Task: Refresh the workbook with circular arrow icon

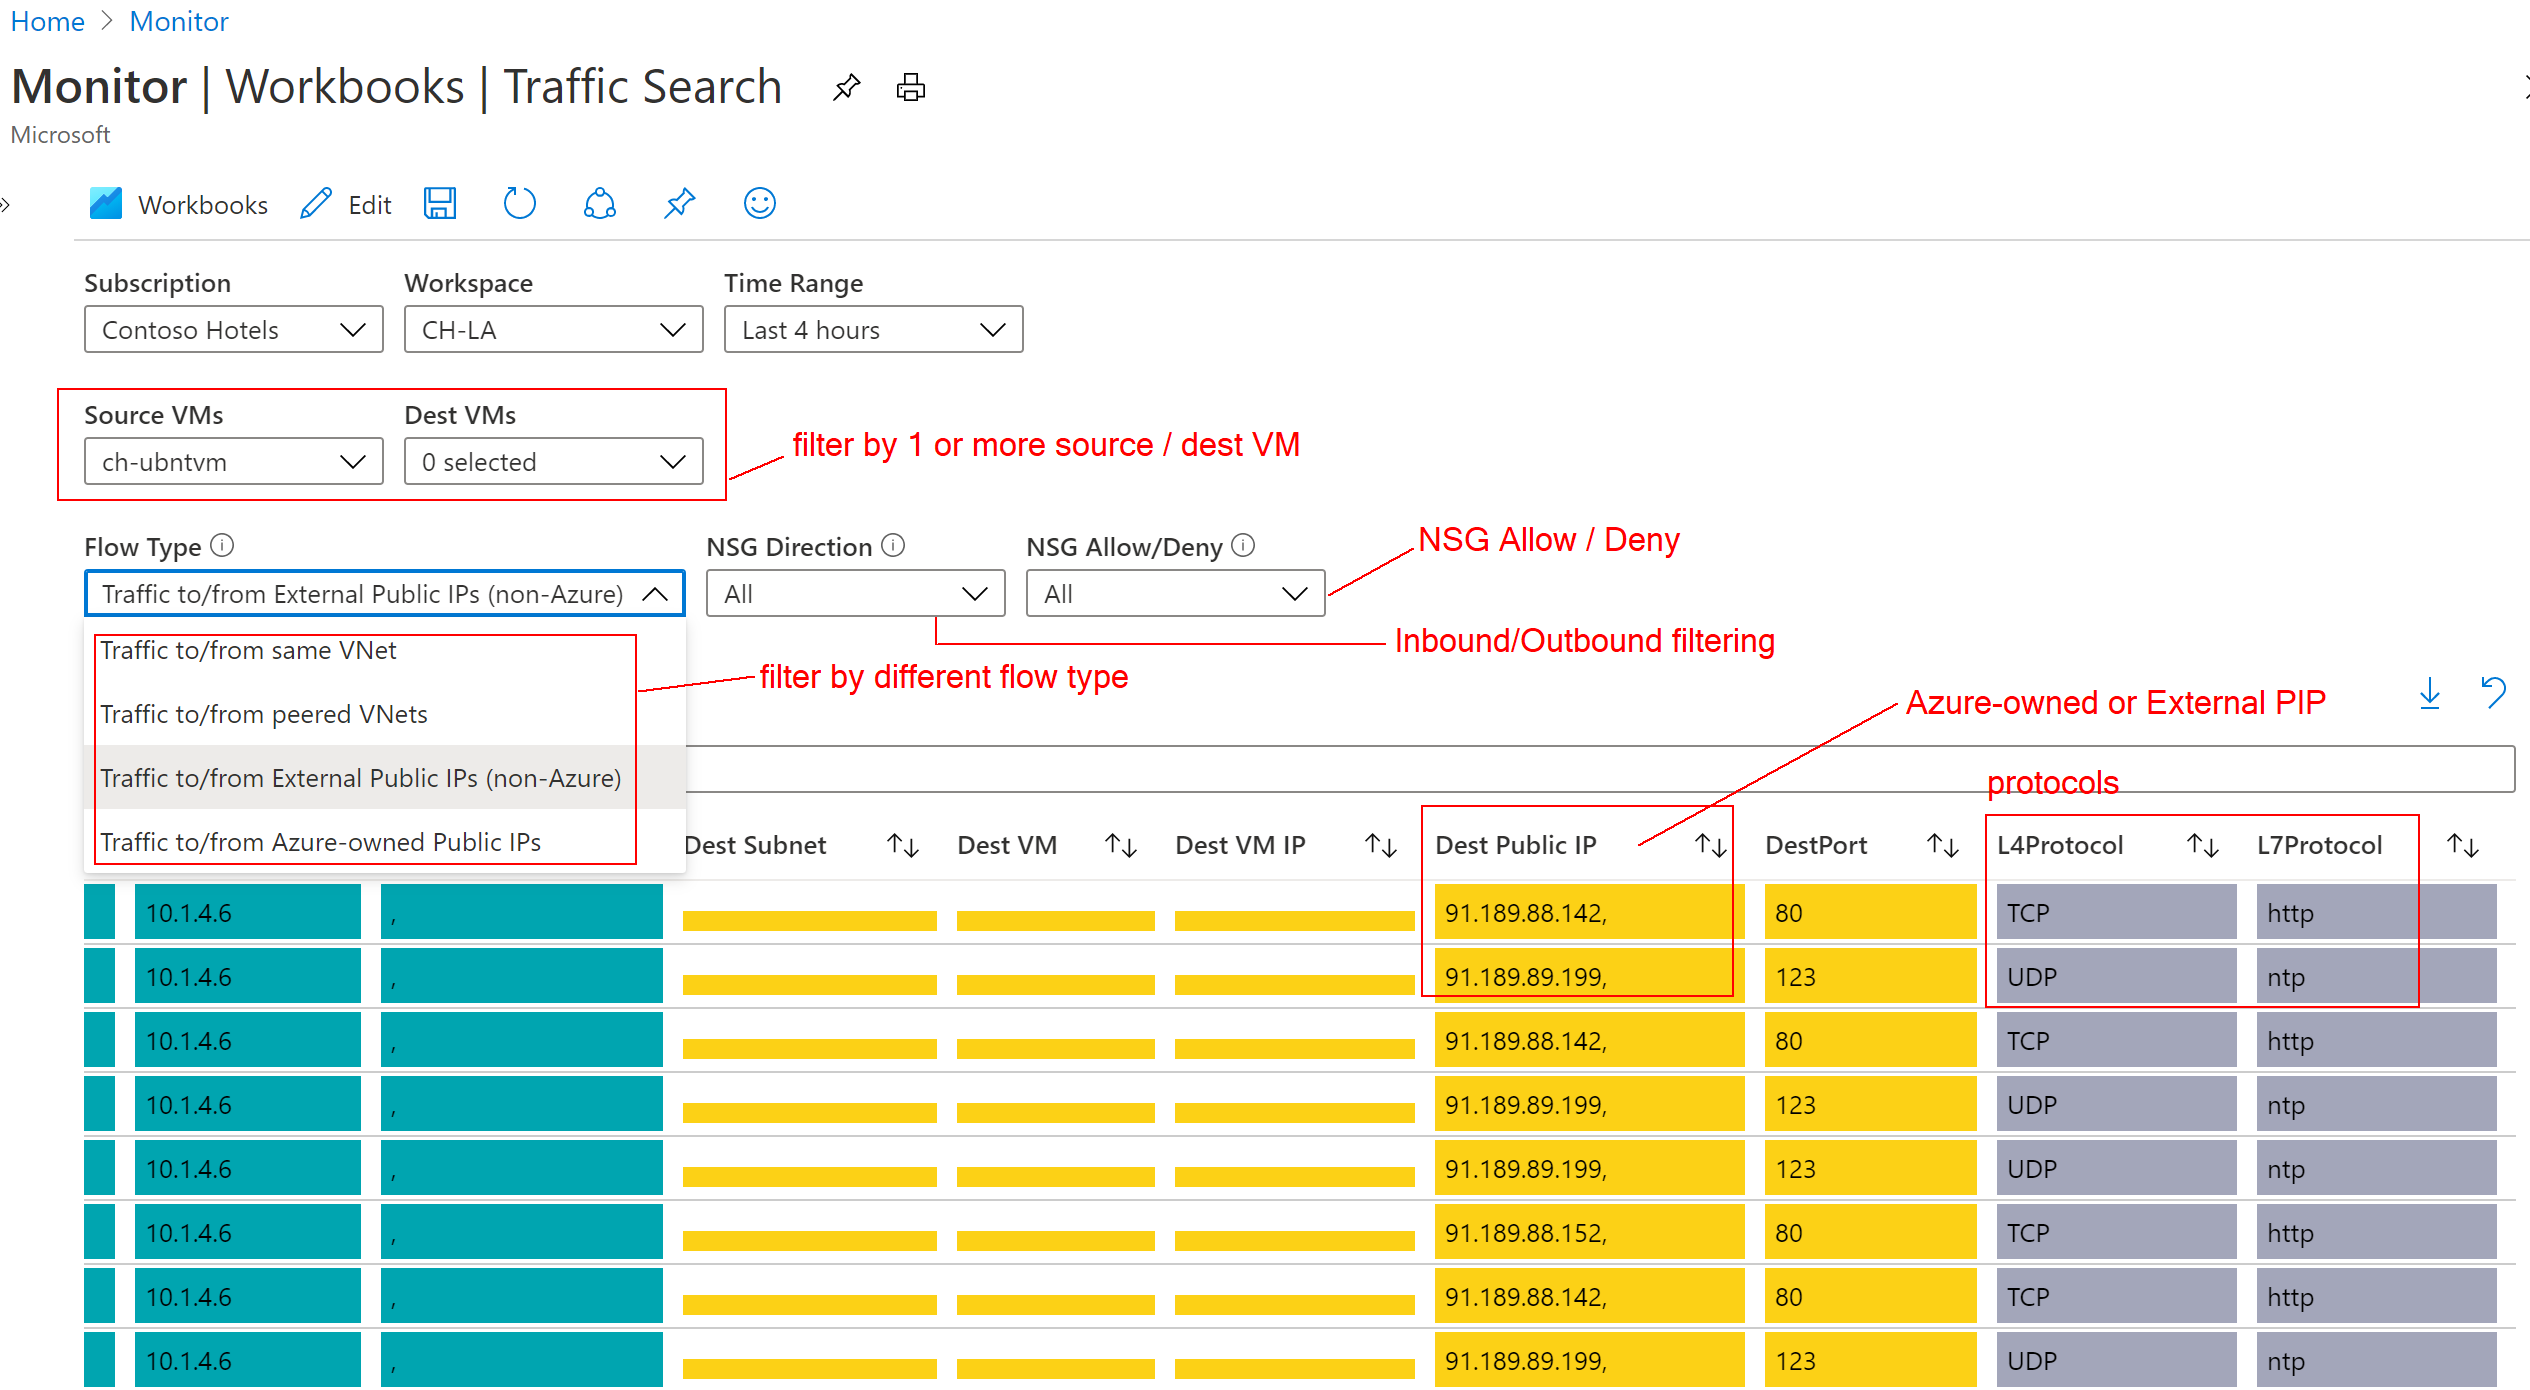Action: click(519, 204)
